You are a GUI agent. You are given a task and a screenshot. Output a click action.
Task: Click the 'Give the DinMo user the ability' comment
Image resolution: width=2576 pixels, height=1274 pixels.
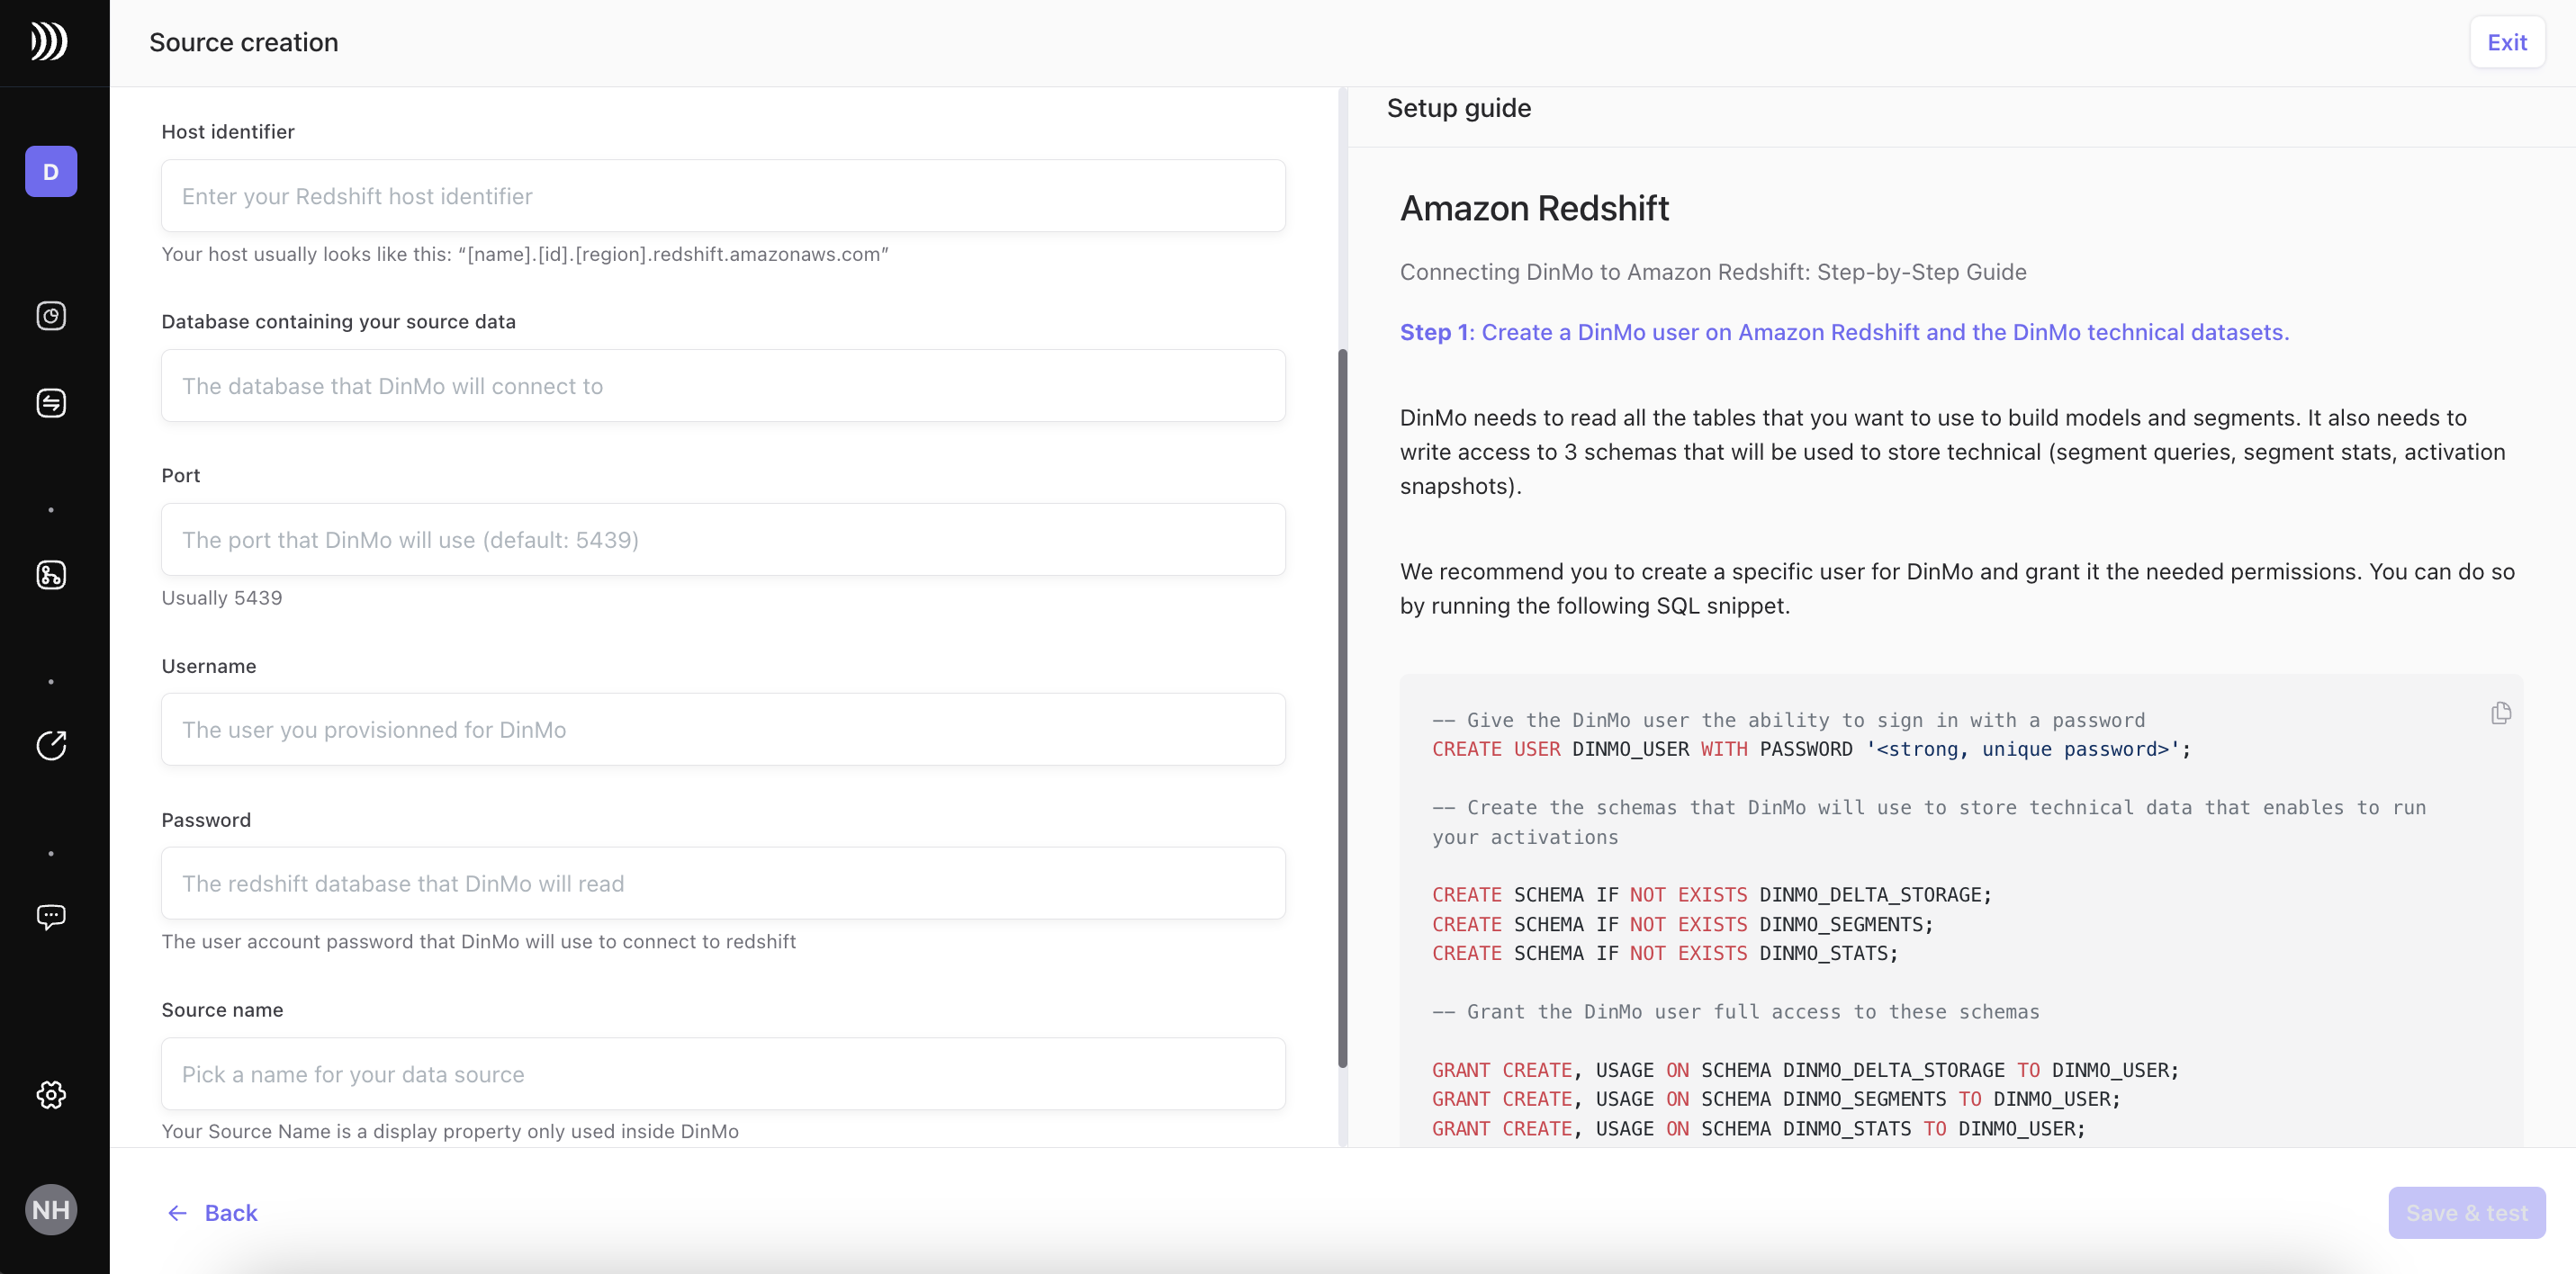tap(1788, 721)
